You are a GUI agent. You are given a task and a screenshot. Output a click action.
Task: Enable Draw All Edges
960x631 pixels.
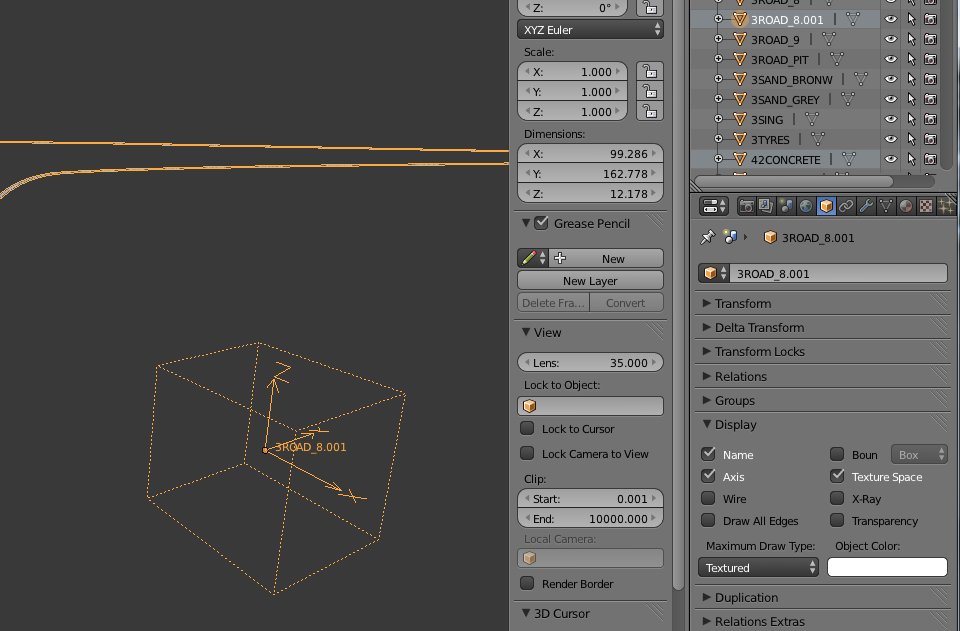click(x=708, y=520)
